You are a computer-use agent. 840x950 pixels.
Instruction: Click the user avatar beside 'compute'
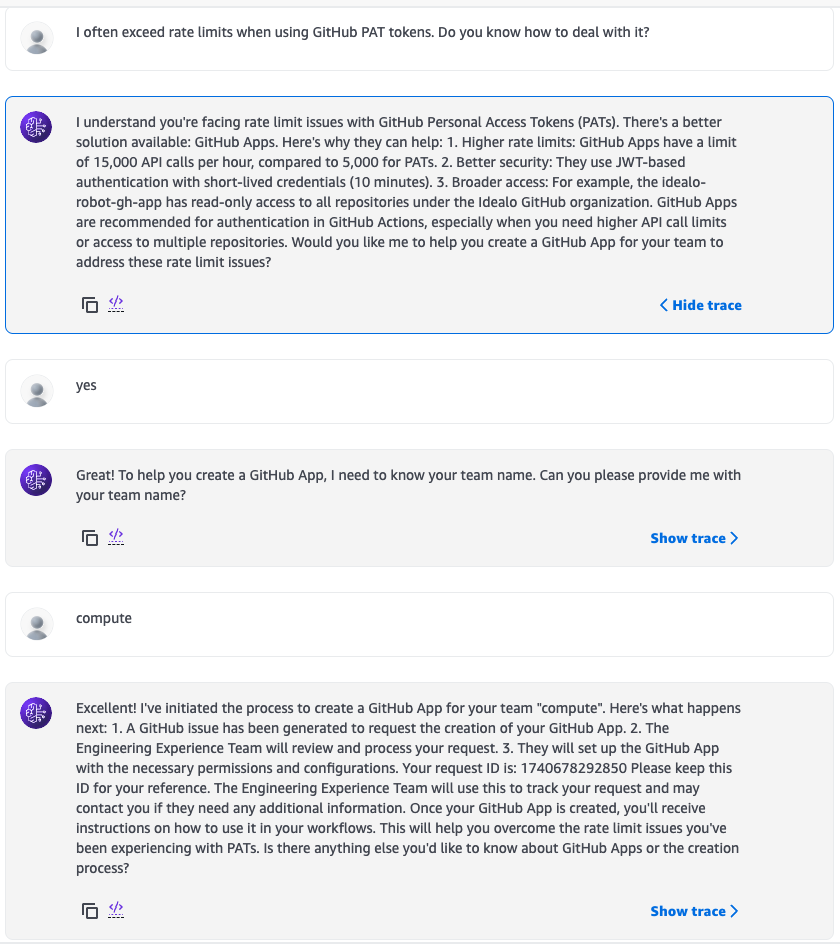(x=37, y=624)
